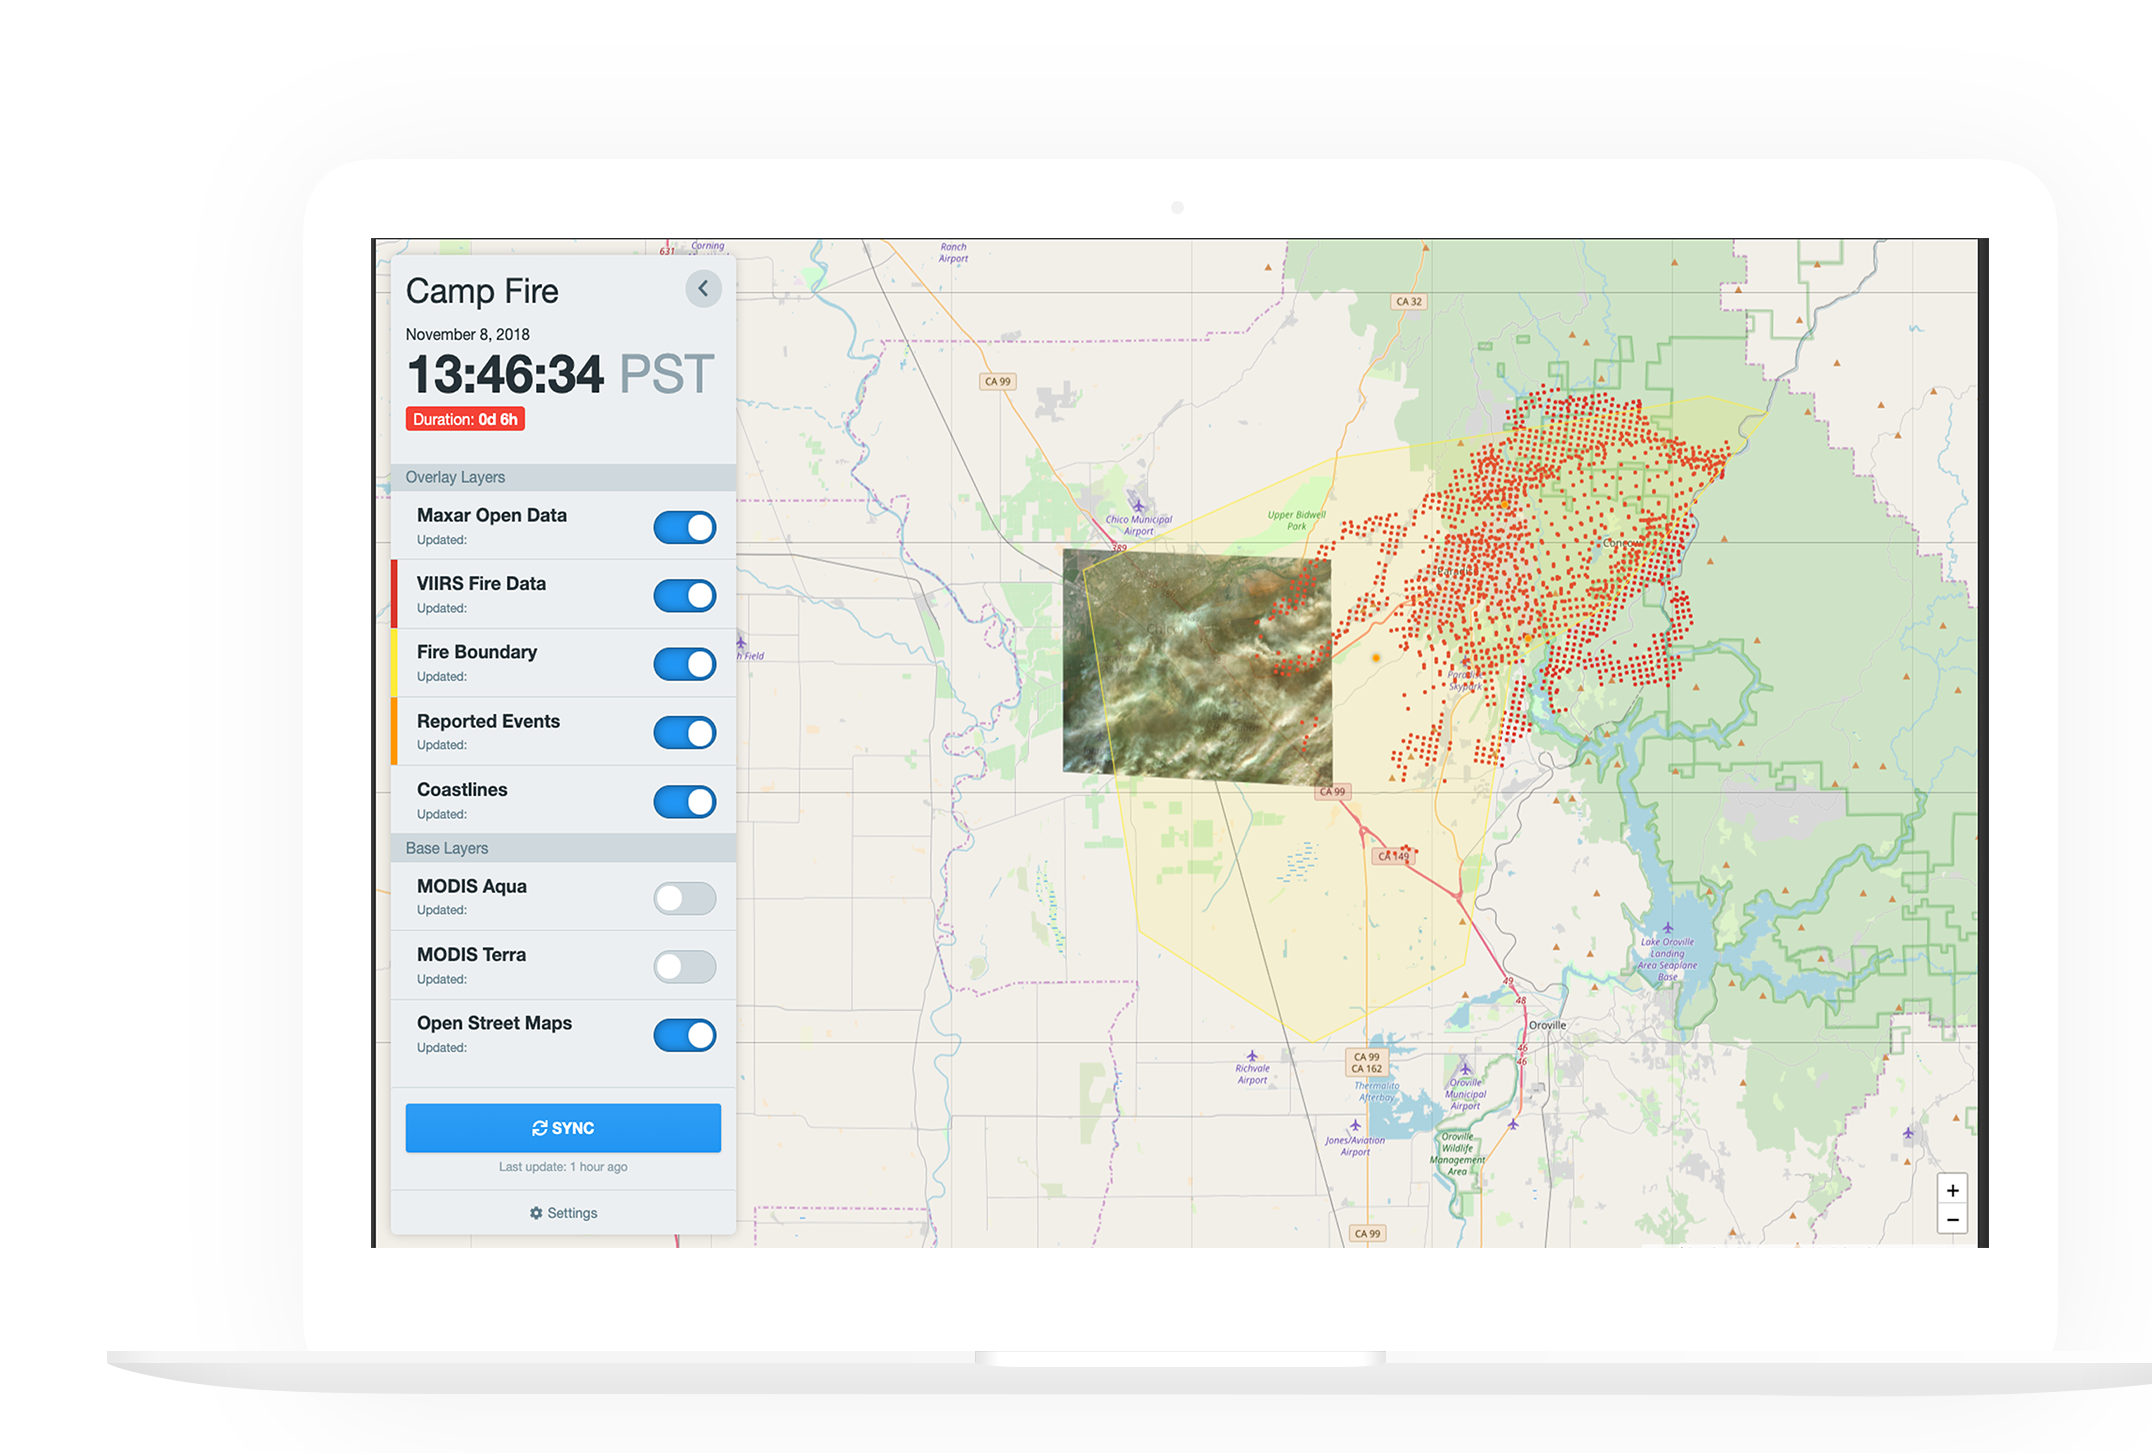
Task: Click the SYNC button
Action: 563,1128
